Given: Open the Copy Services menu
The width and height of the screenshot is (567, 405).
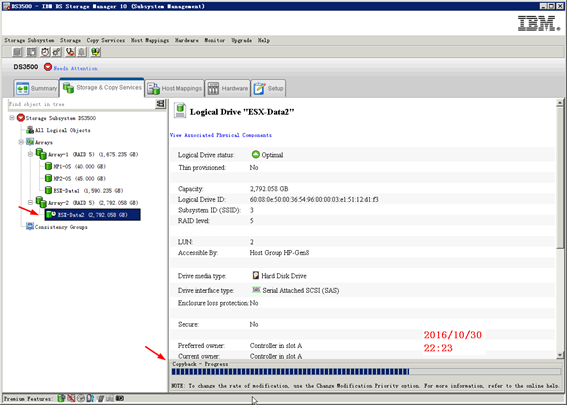Looking at the screenshot, I should point(106,40).
